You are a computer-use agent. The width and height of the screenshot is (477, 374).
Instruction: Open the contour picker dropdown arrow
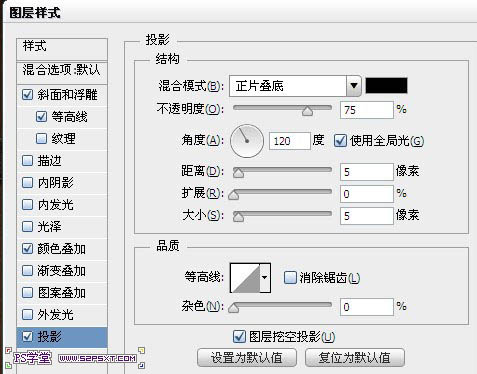pyautogui.click(x=265, y=277)
